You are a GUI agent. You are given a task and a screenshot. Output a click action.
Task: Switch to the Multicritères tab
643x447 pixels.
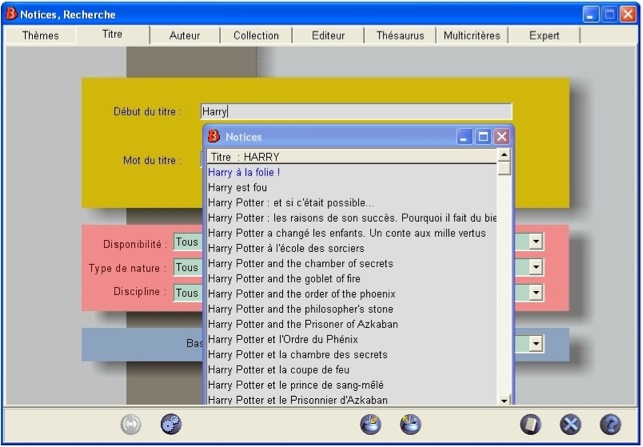(472, 36)
